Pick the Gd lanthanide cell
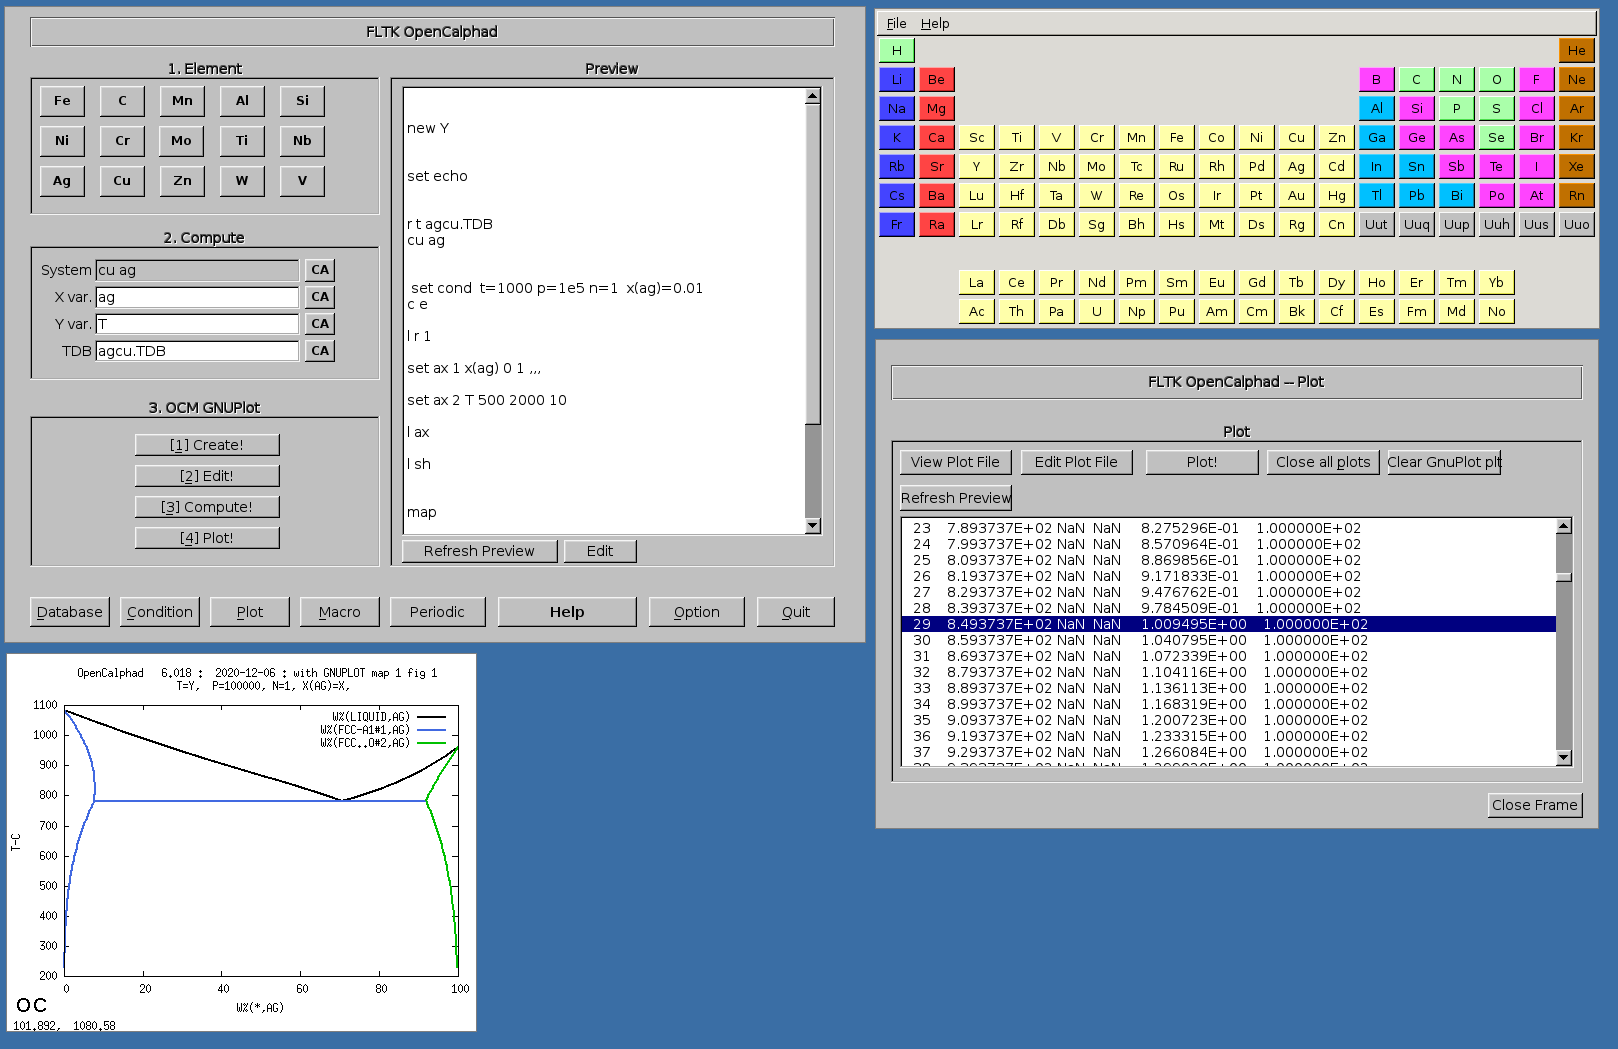Image resolution: width=1618 pixels, height=1049 pixels. [x=1257, y=283]
